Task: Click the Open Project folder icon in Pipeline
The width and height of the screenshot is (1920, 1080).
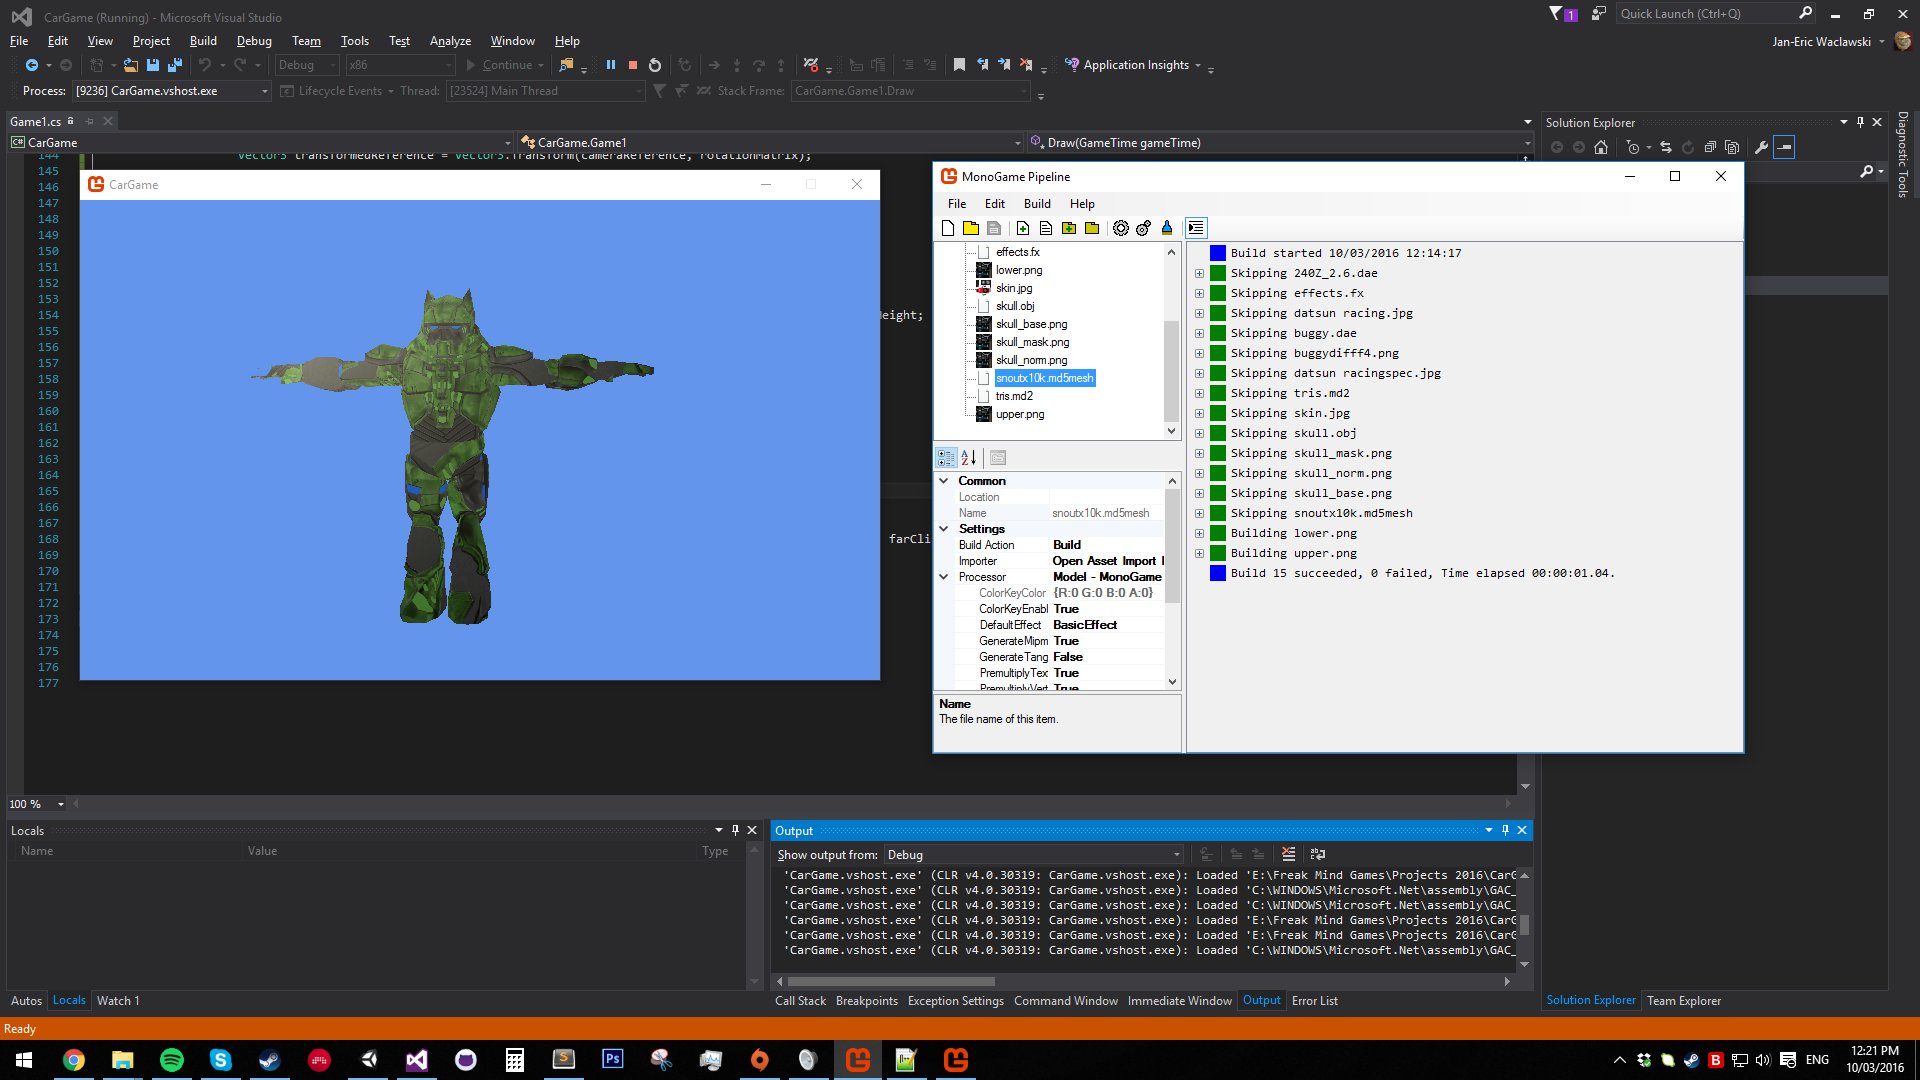Action: coord(970,228)
